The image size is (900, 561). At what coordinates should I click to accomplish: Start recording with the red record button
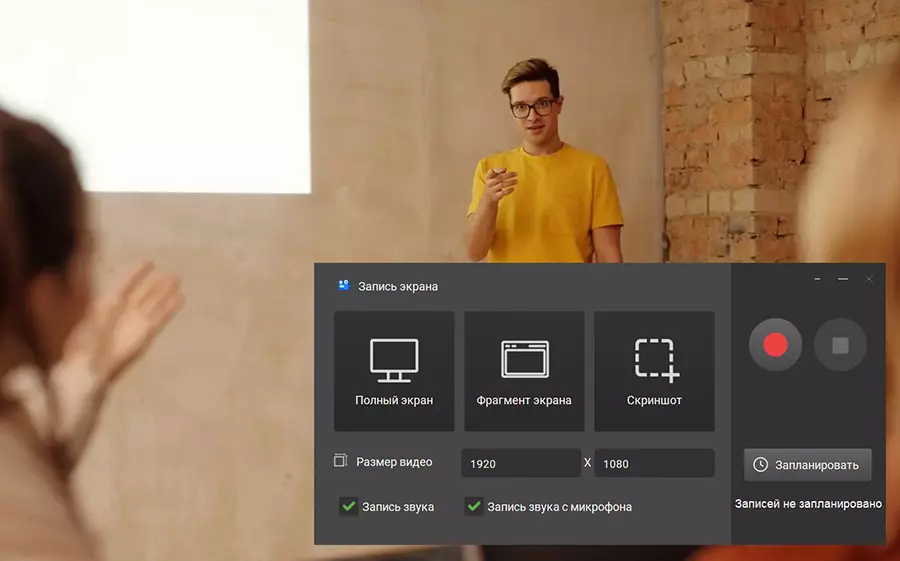click(x=775, y=345)
